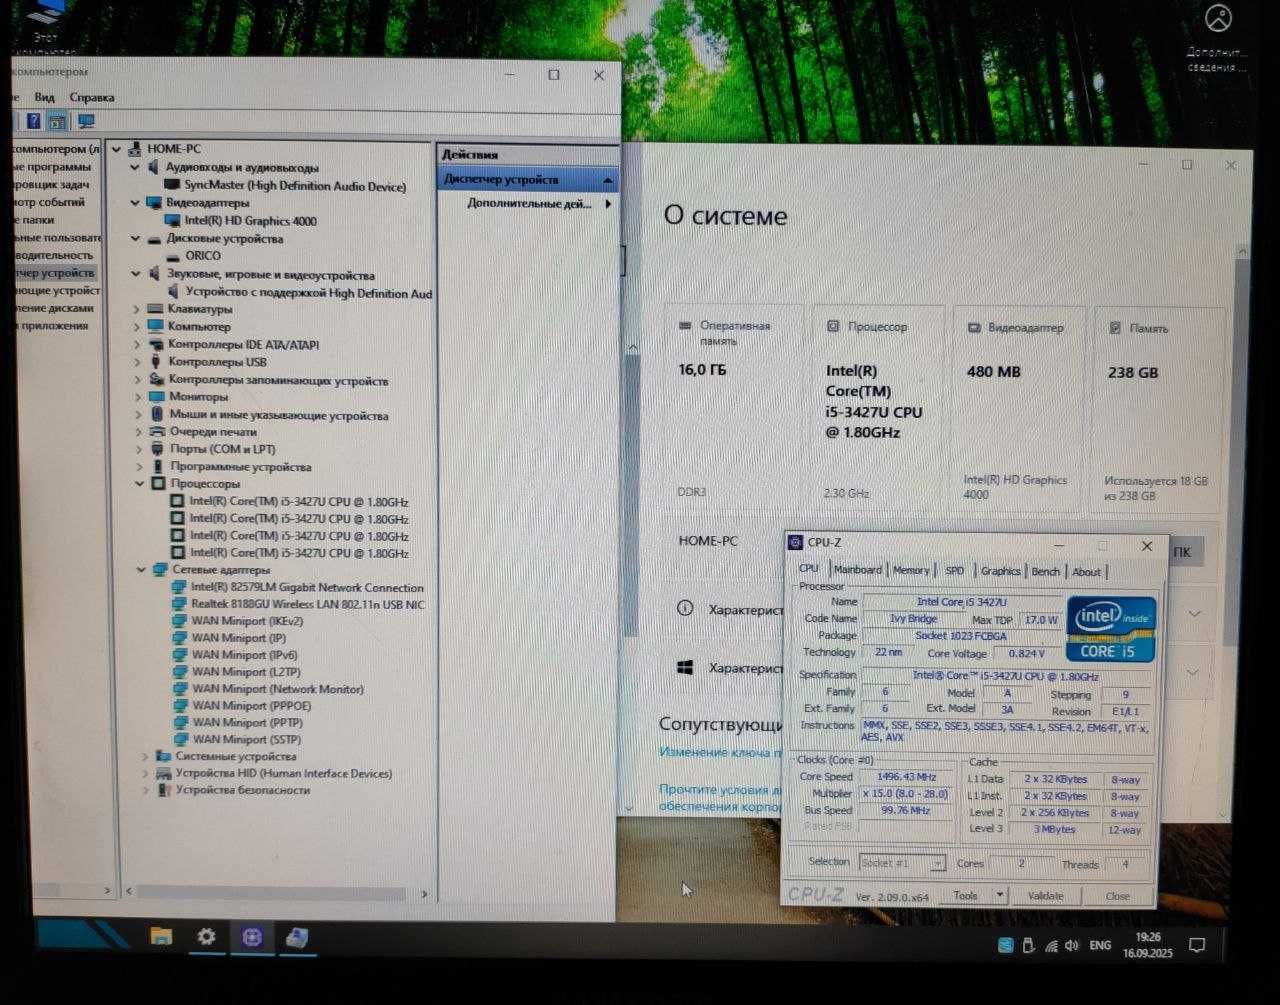Click device tree horizontal scrollbar
This screenshot has width=1280, height=1005.
[270, 893]
